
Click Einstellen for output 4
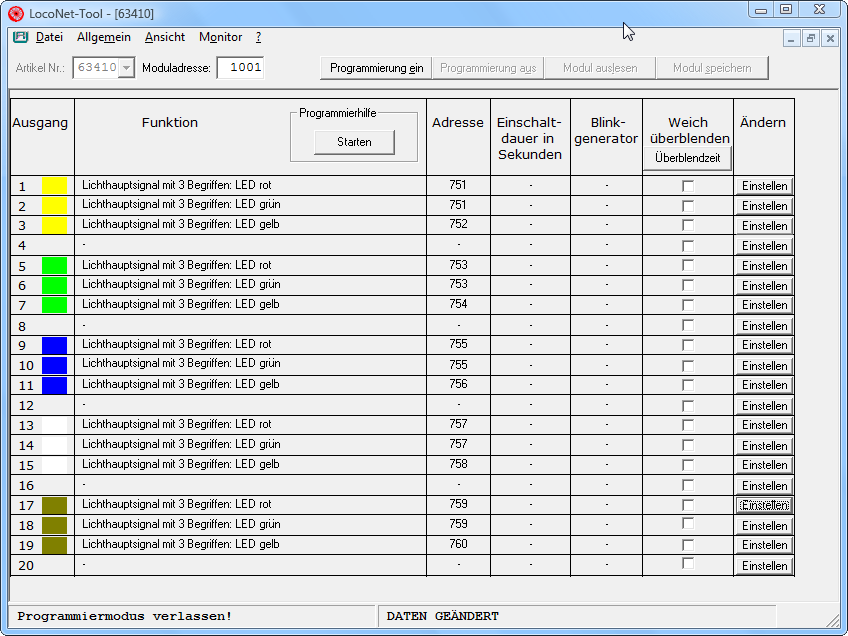point(764,246)
